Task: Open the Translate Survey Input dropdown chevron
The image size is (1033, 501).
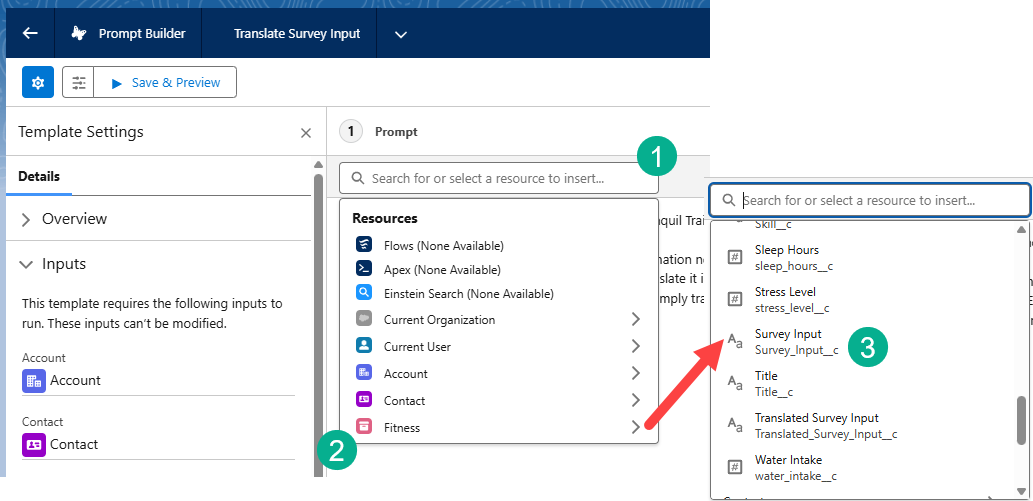Action: [401, 34]
